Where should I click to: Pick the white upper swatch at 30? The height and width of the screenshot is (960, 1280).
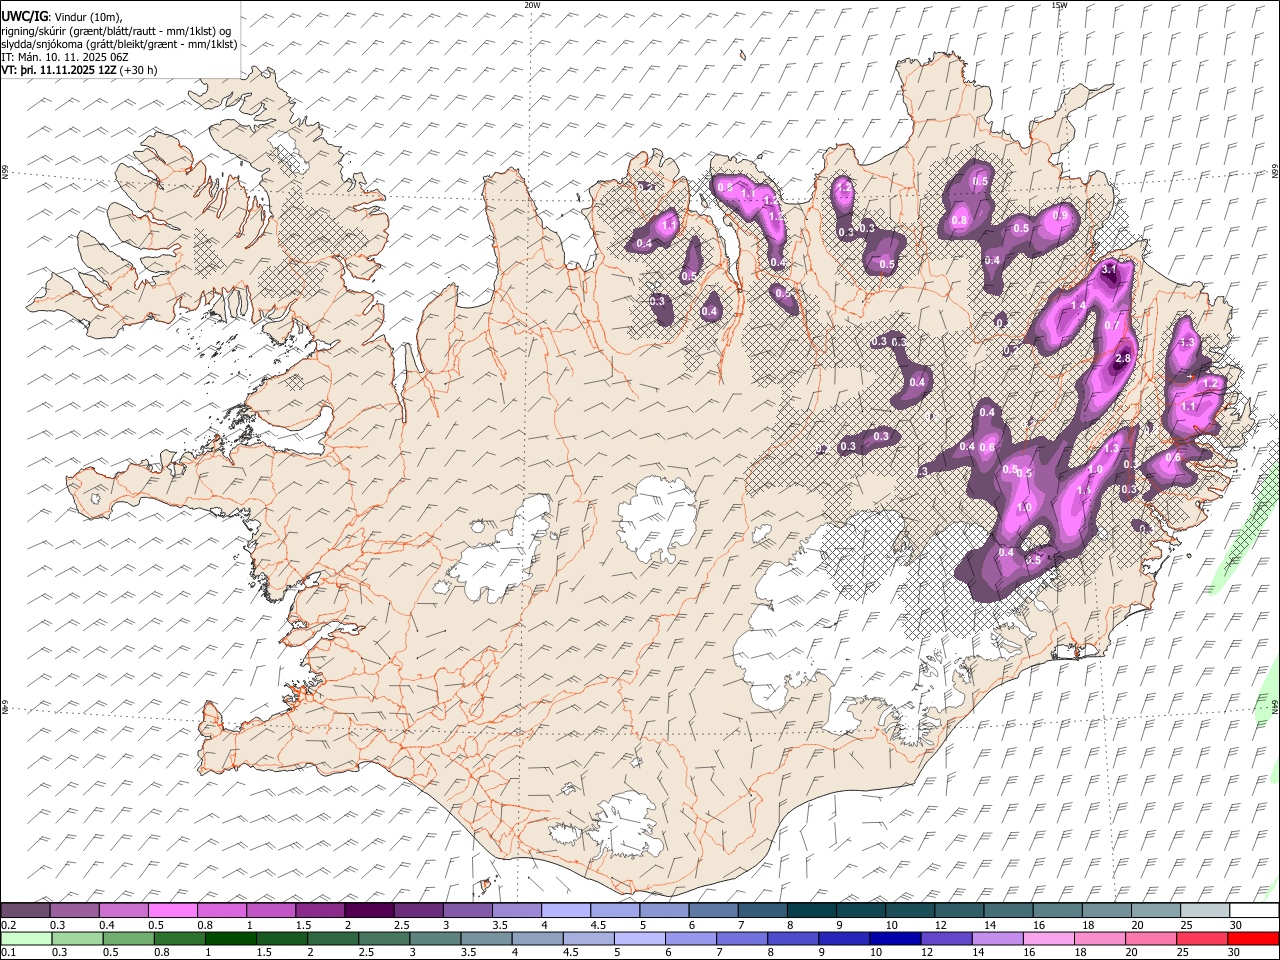pos(1254,911)
